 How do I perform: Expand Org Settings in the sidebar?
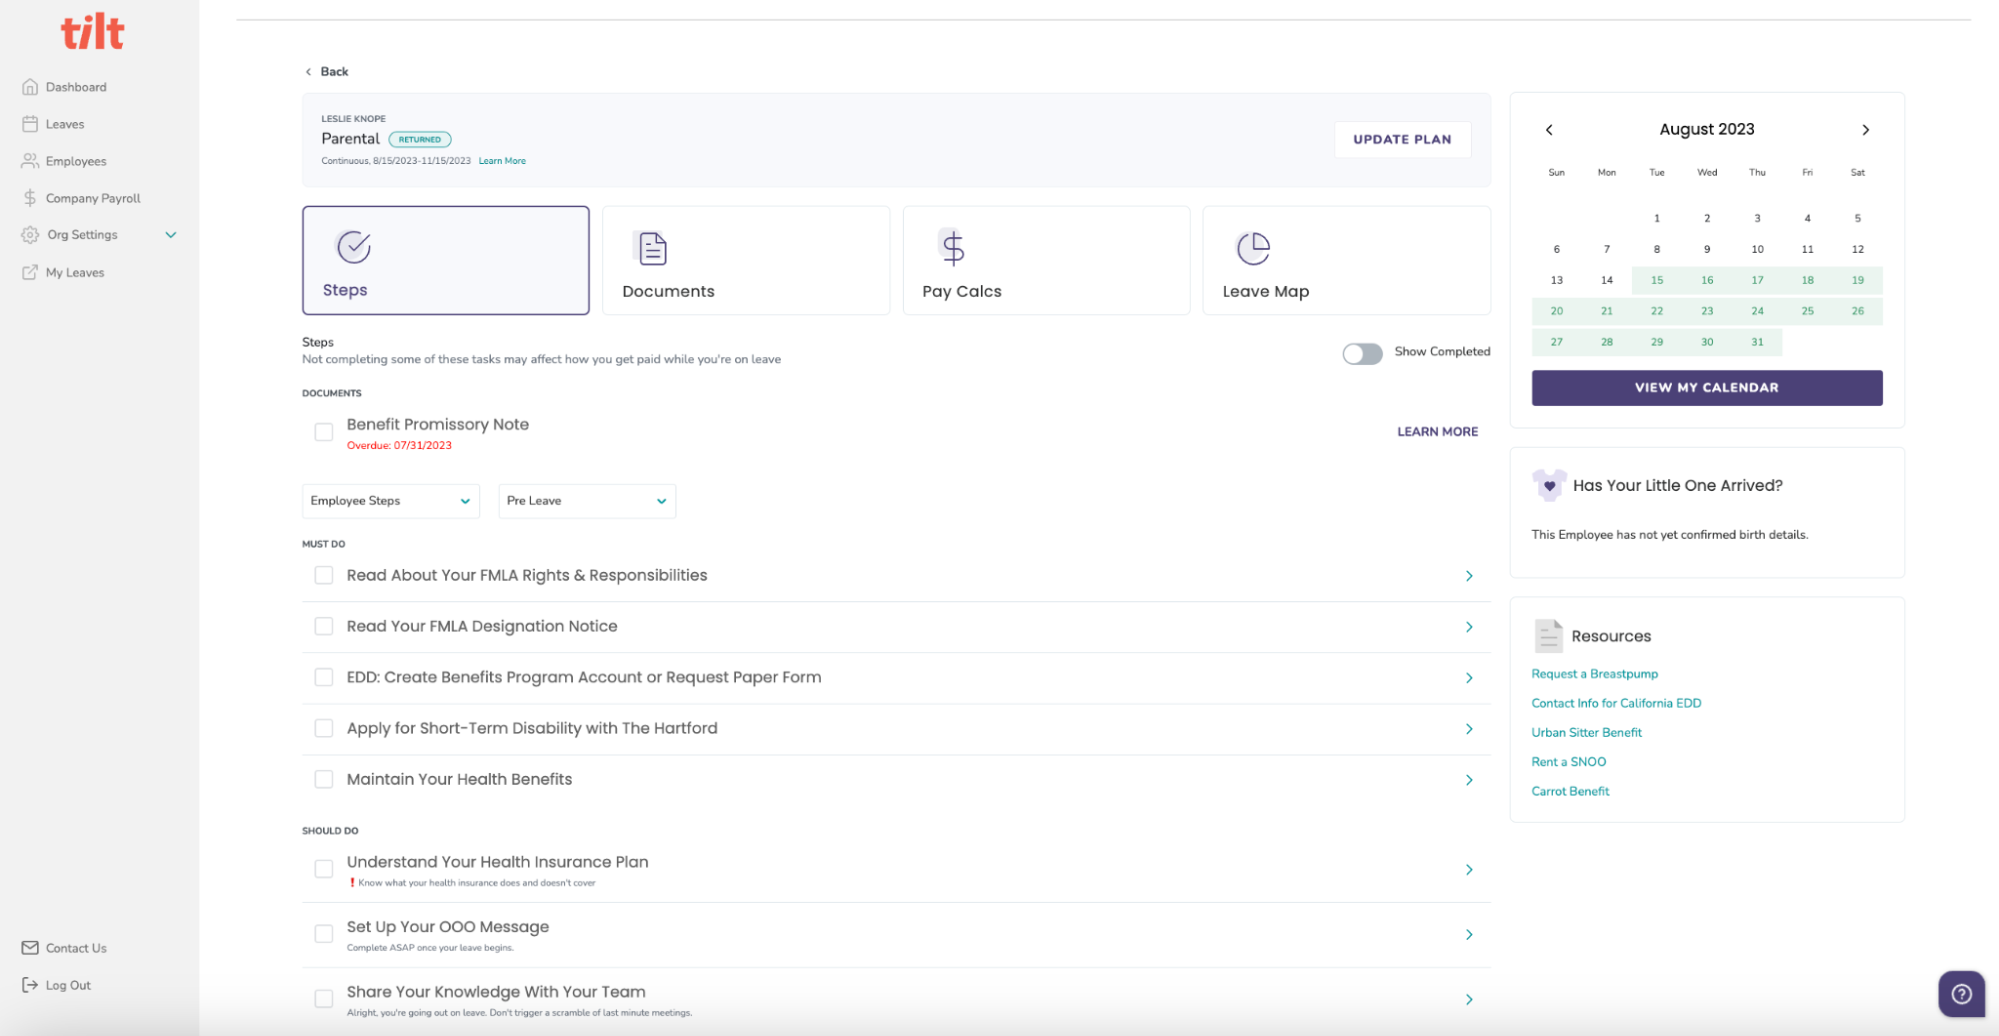[x=171, y=235]
